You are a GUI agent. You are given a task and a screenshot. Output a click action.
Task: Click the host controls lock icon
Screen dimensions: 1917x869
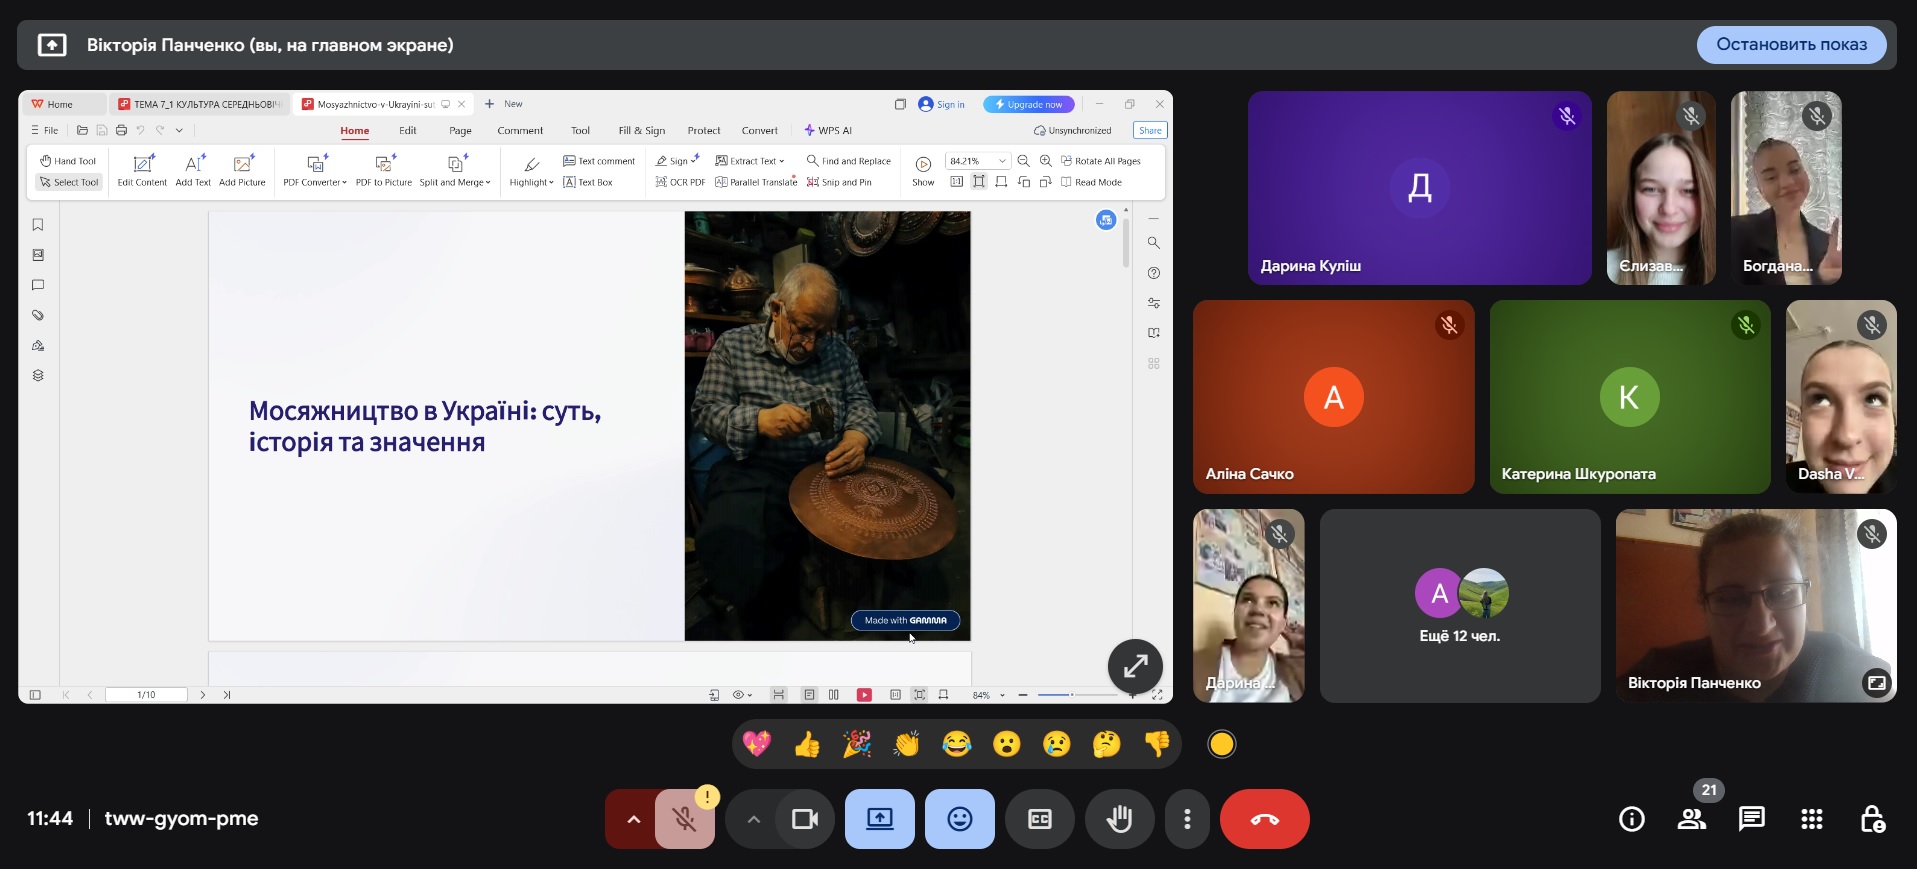(x=1872, y=819)
